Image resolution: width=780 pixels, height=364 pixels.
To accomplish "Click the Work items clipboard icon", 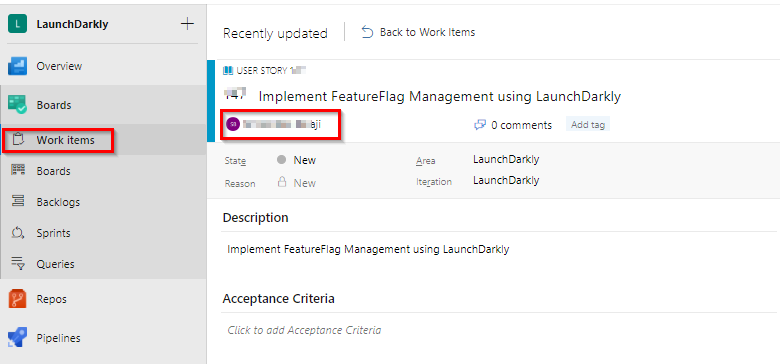I will (18, 140).
